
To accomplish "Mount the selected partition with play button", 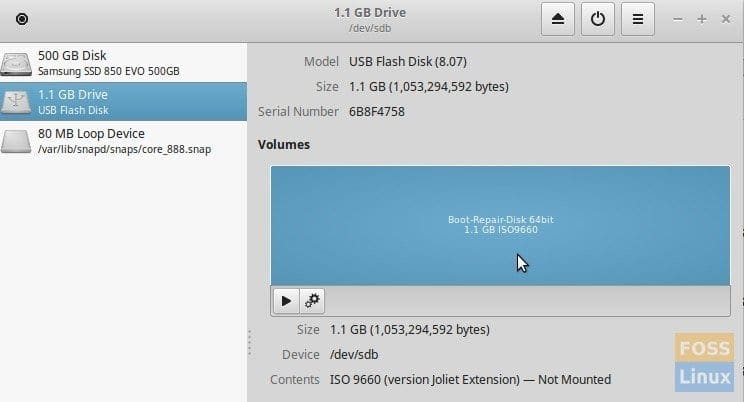I will click(286, 301).
